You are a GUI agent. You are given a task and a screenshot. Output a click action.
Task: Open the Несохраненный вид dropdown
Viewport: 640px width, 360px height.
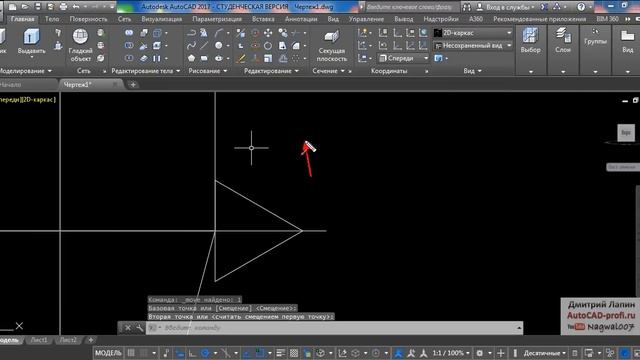[x=473, y=45]
